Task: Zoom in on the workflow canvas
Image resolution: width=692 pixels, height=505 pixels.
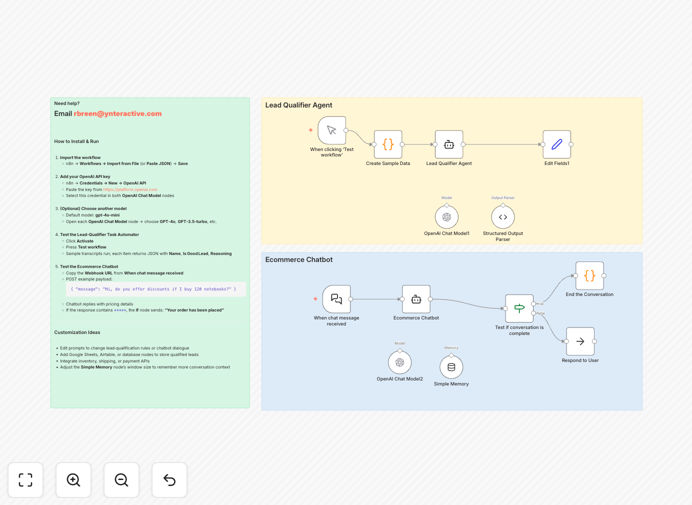Action: 73,480
